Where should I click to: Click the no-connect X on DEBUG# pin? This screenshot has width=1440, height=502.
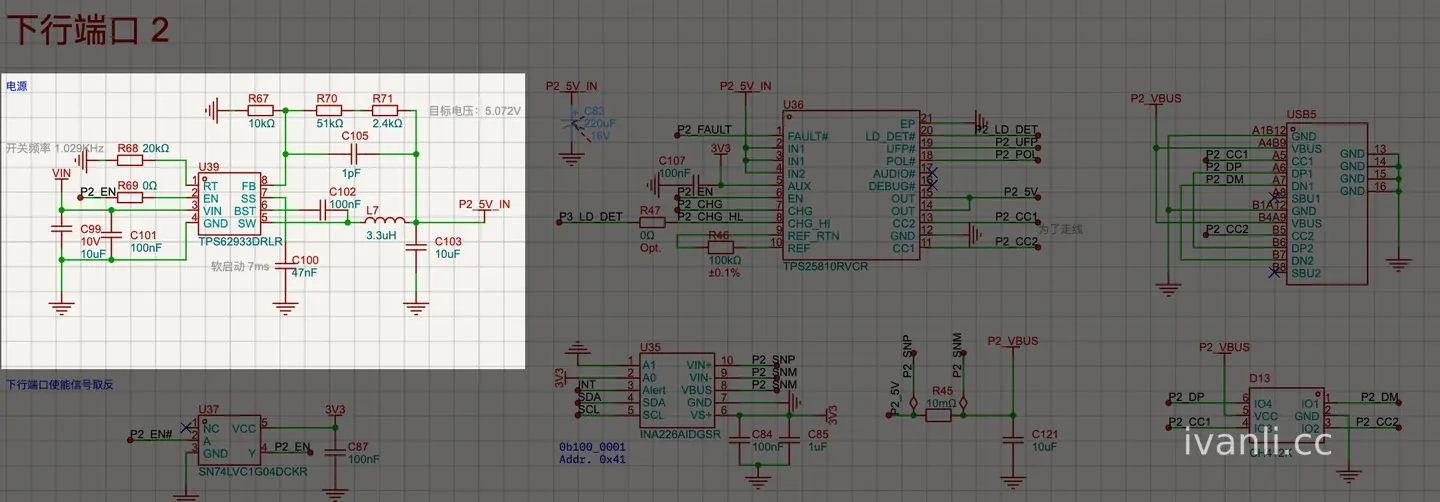click(933, 185)
